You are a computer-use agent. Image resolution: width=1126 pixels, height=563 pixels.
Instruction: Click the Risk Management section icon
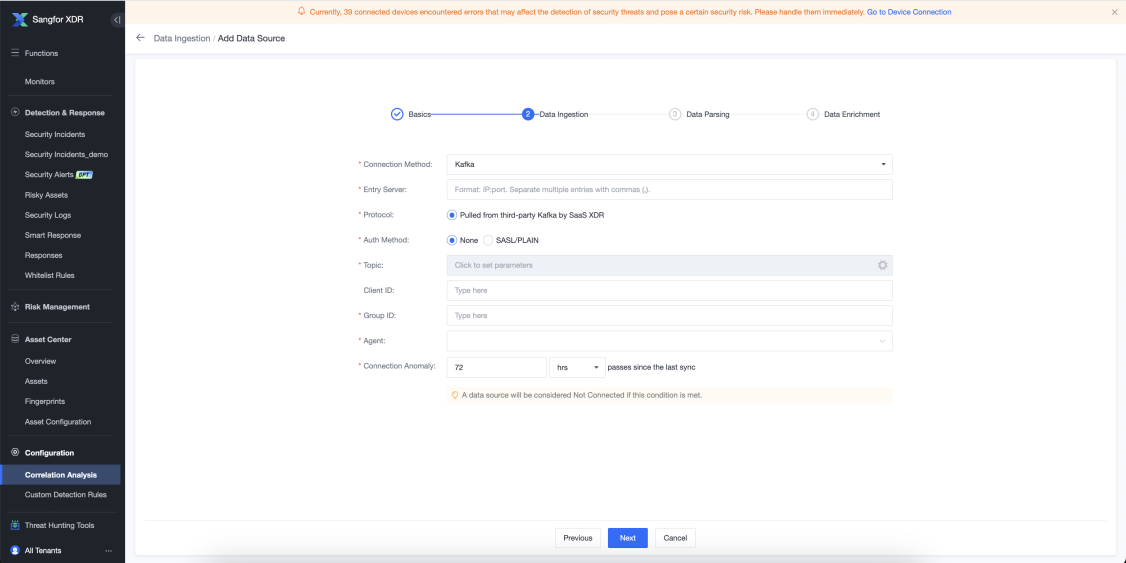pos(15,307)
